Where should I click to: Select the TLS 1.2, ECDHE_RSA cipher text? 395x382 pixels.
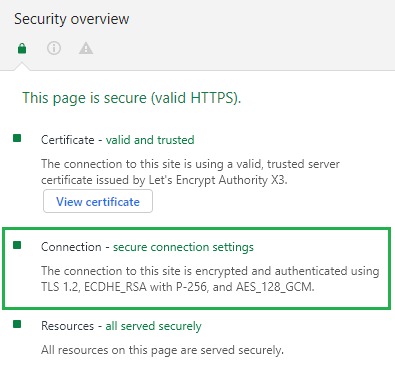[178, 287]
